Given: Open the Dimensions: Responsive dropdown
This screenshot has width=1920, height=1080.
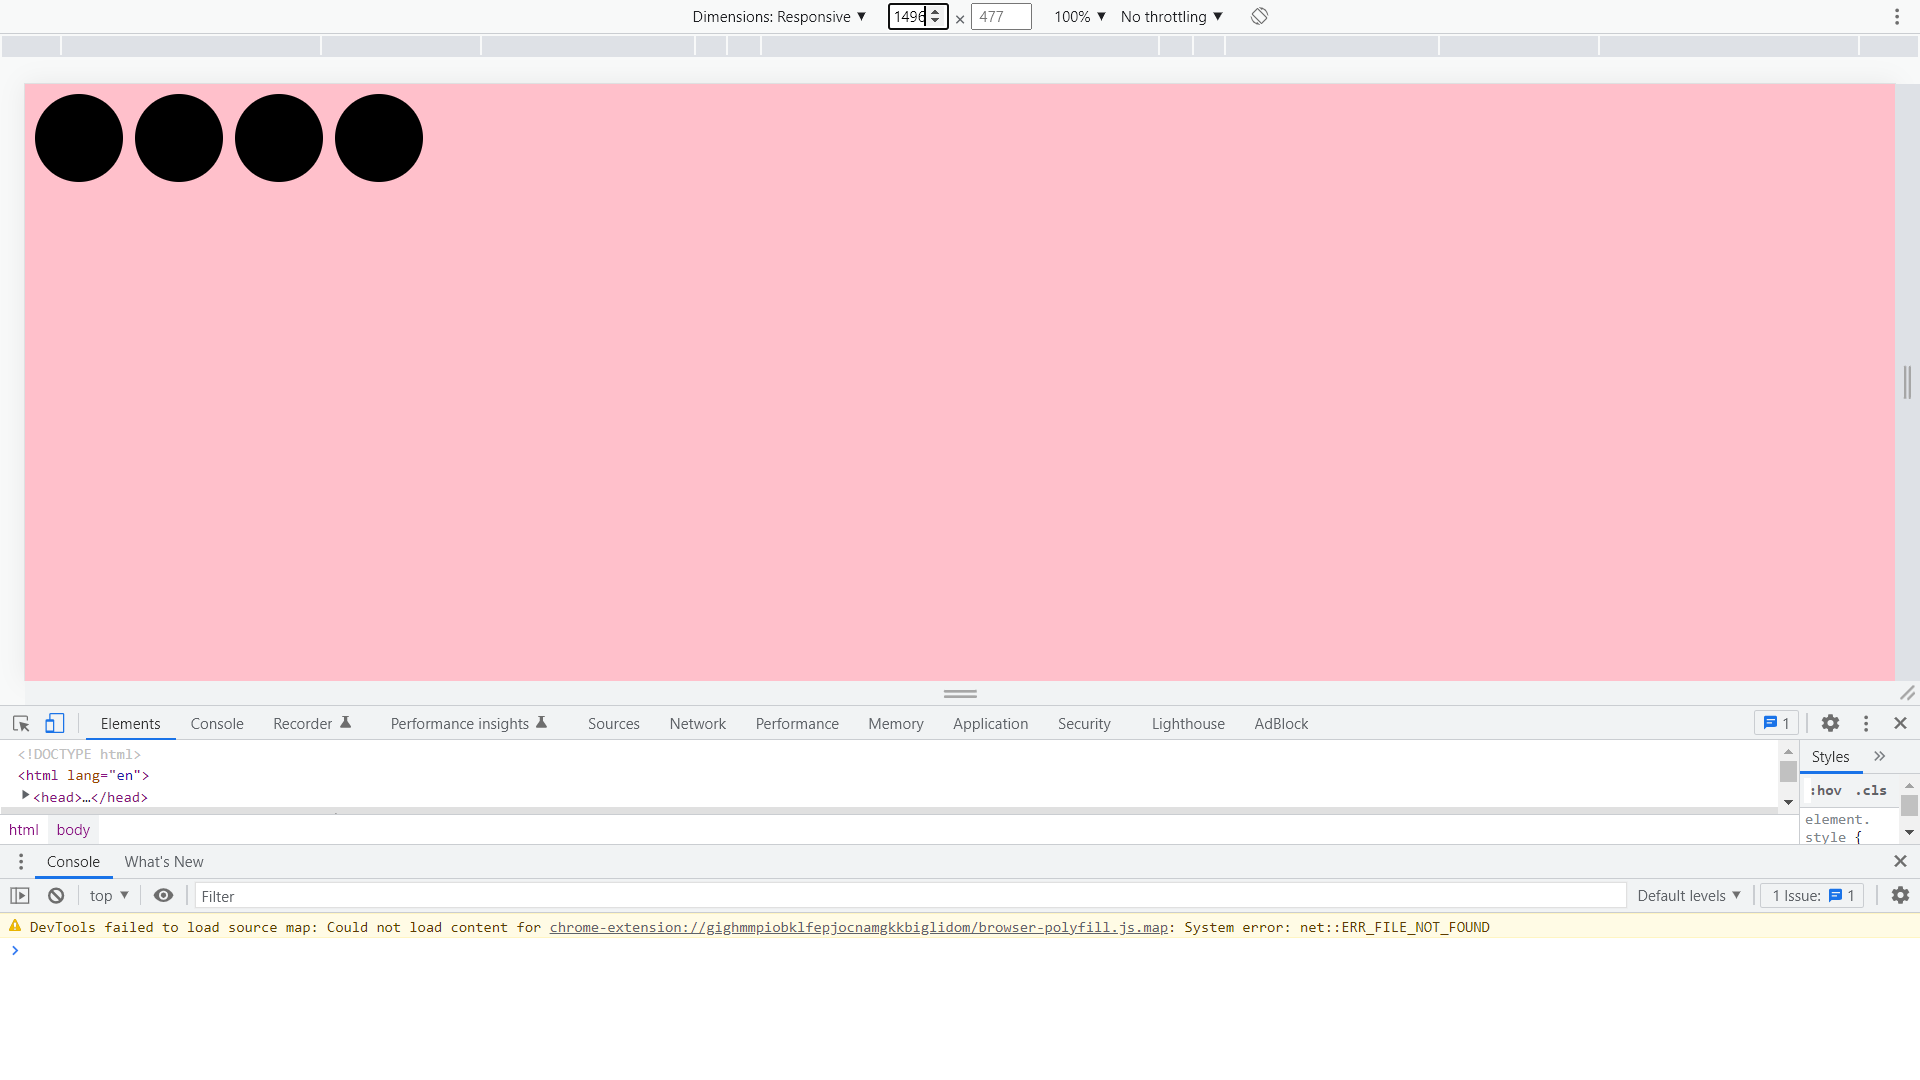Looking at the screenshot, I should pyautogui.click(x=779, y=16).
